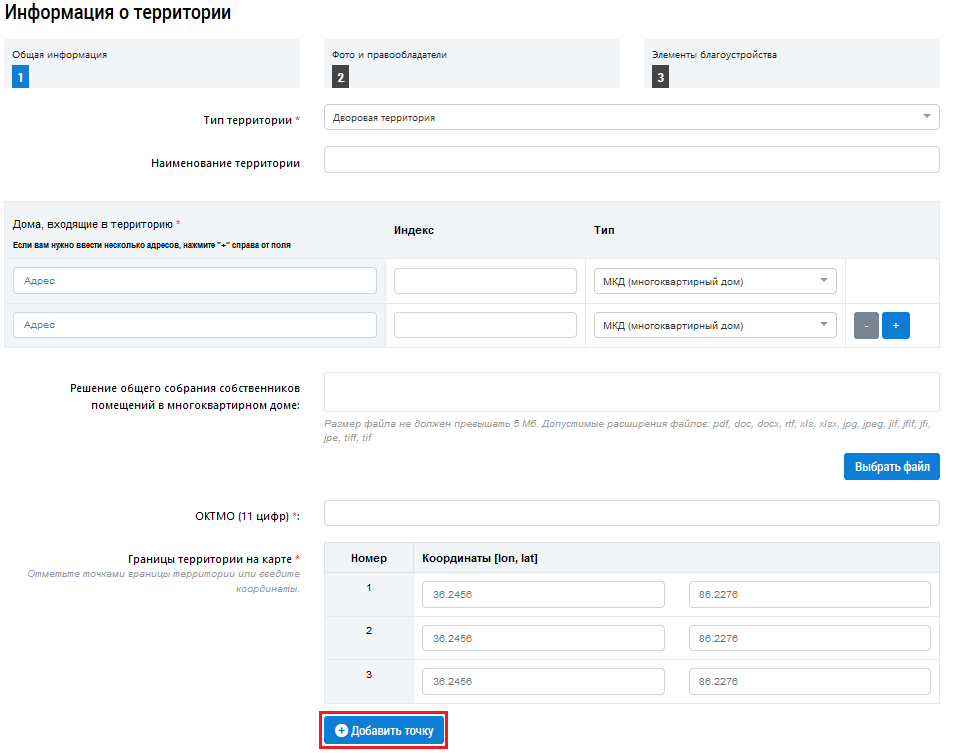Image resolution: width=953 pixels, height=753 pixels.
Task: Expand the first row 'МКД' type dropdown
Action: pyautogui.click(x=715, y=281)
